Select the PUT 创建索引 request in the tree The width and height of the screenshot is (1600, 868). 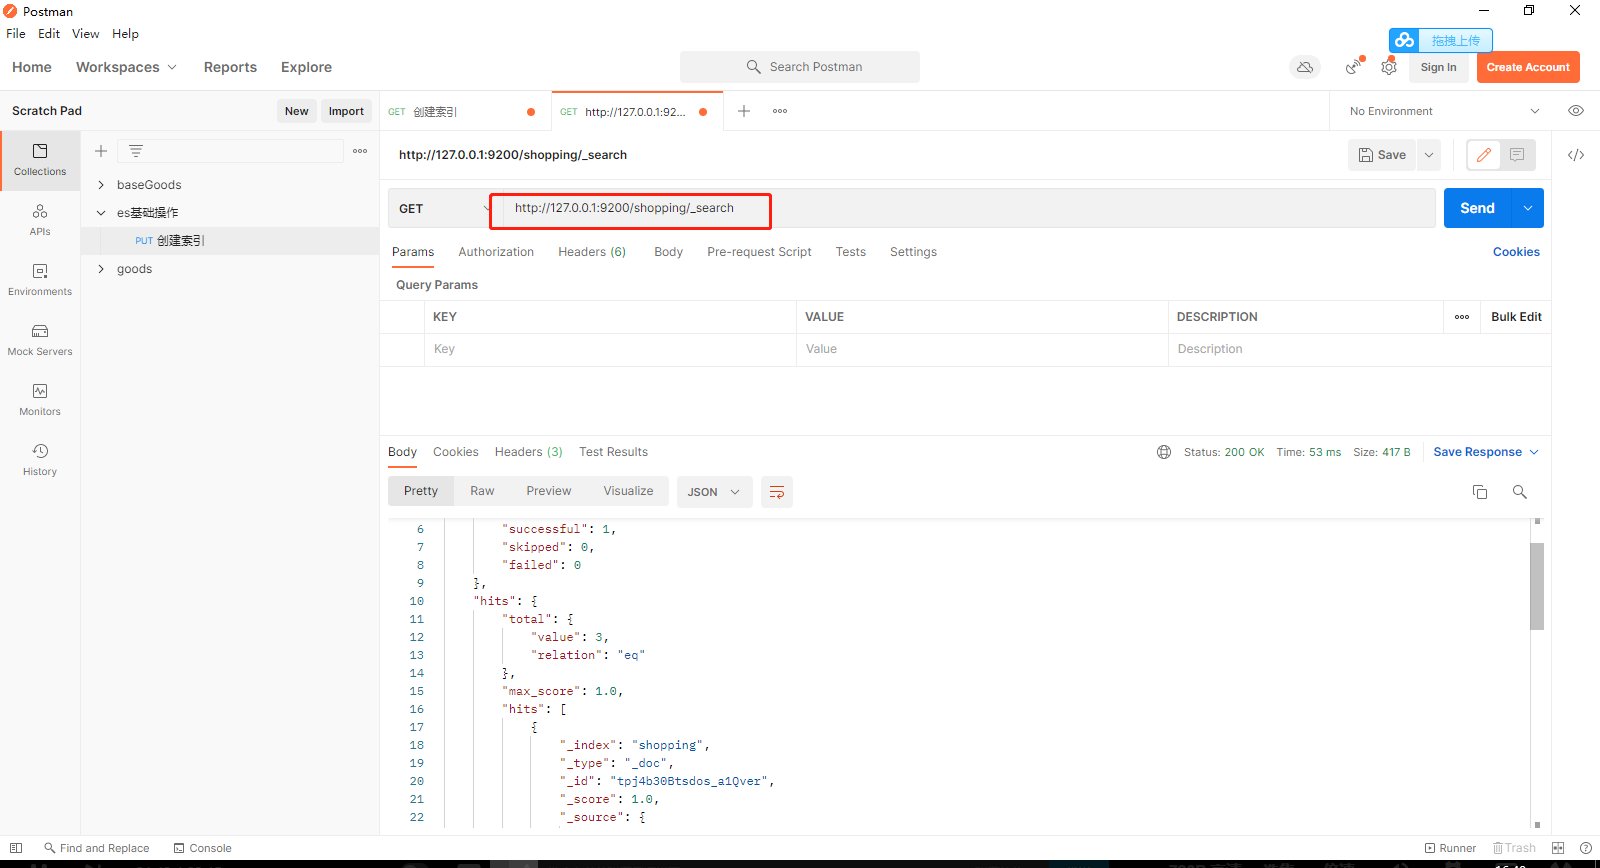pyautogui.click(x=230, y=241)
